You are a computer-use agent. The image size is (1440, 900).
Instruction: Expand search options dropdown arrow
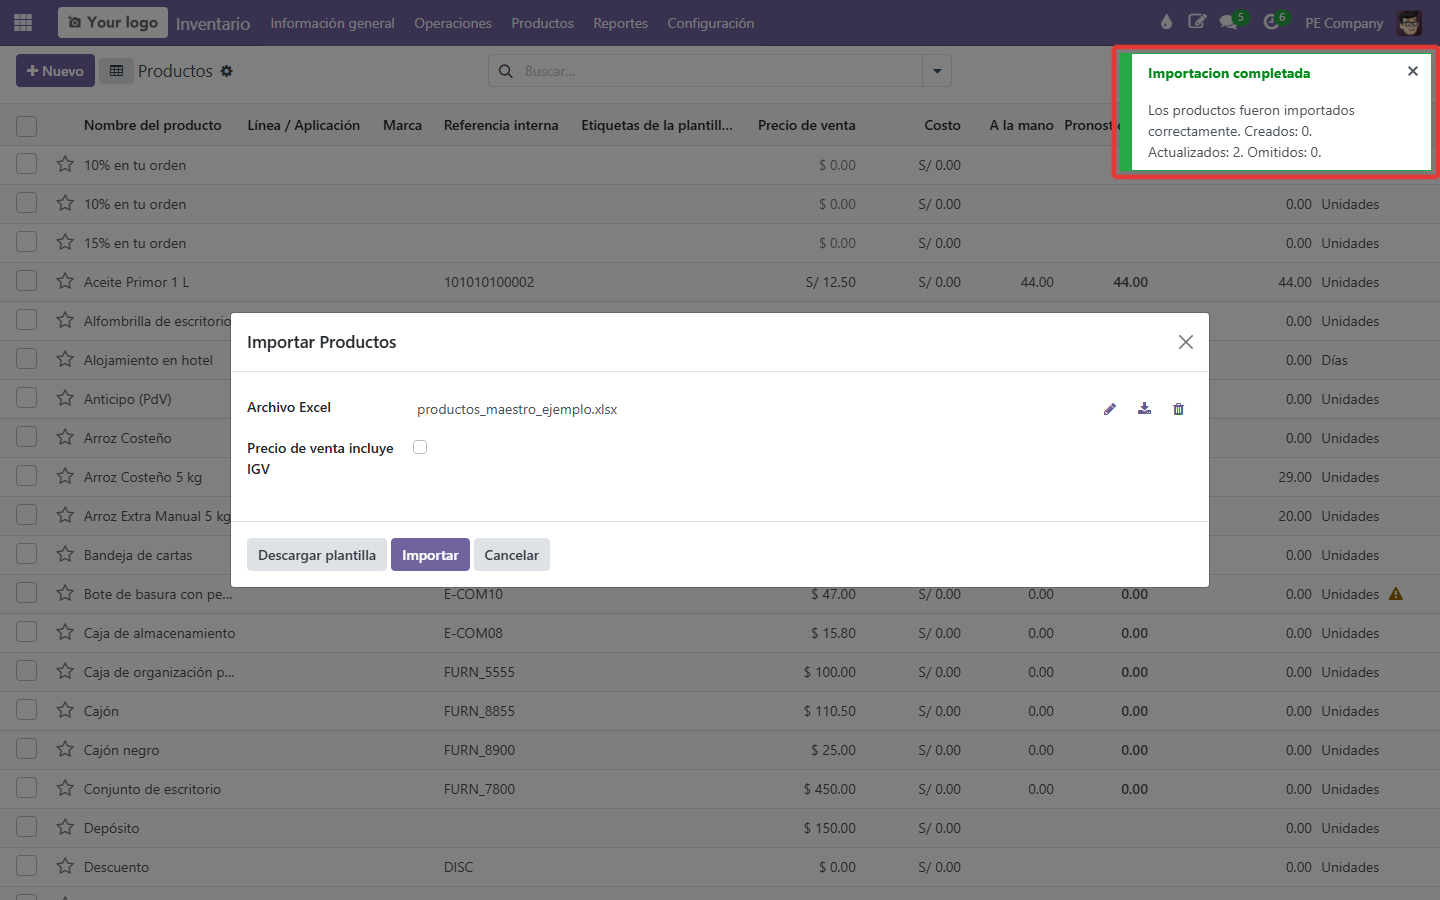click(x=937, y=71)
